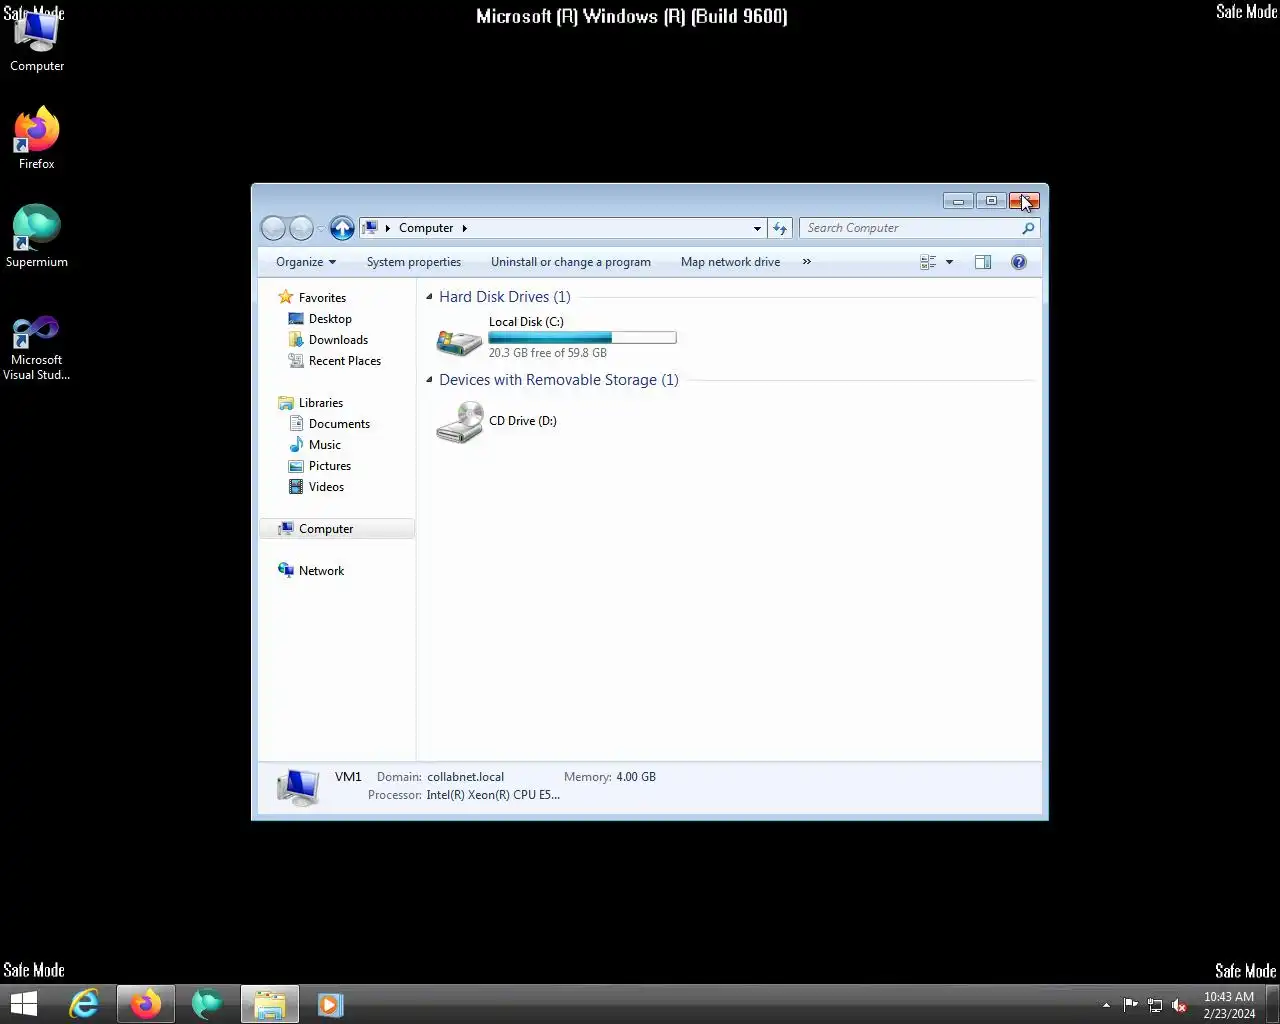Click the muted volume tray icon
1280x1024 pixels.
(1179, 1005)
